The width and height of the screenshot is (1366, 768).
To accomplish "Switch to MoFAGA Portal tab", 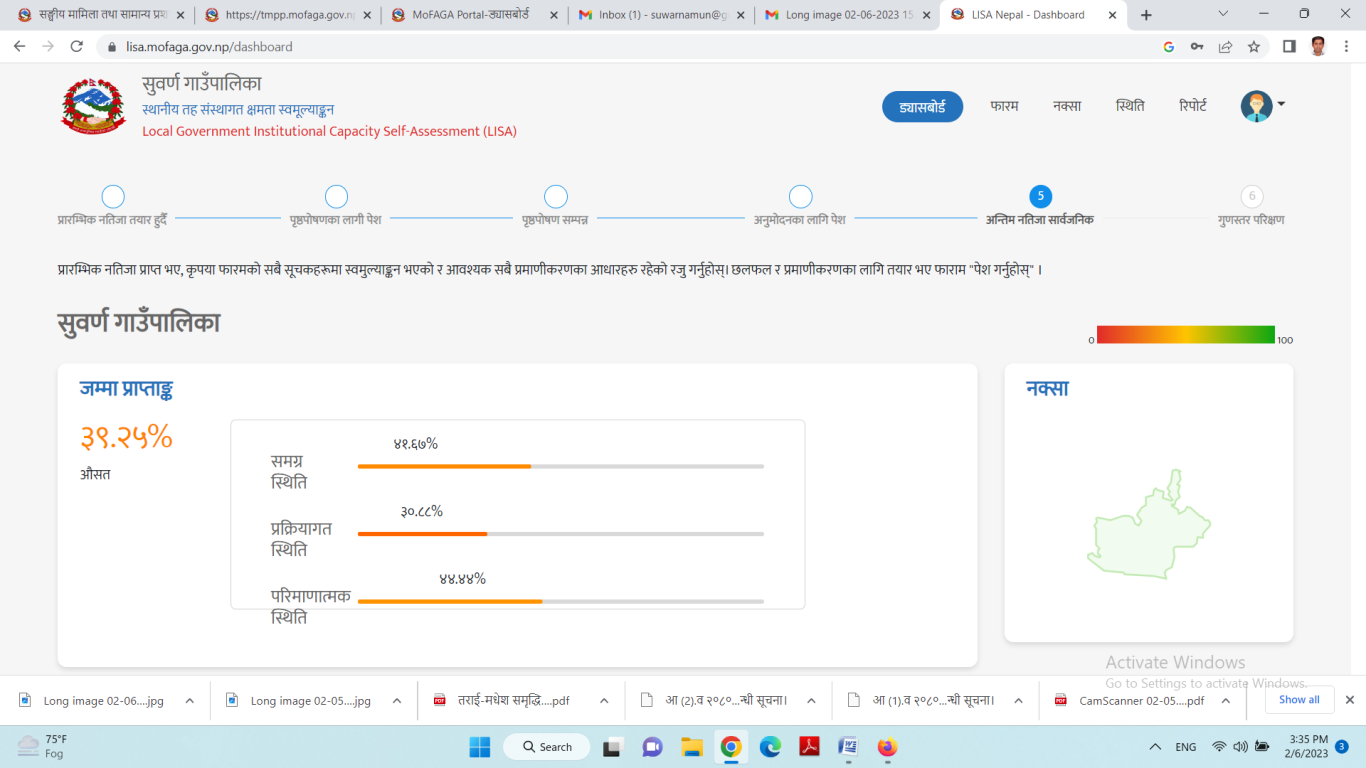I will coord(475,15).
